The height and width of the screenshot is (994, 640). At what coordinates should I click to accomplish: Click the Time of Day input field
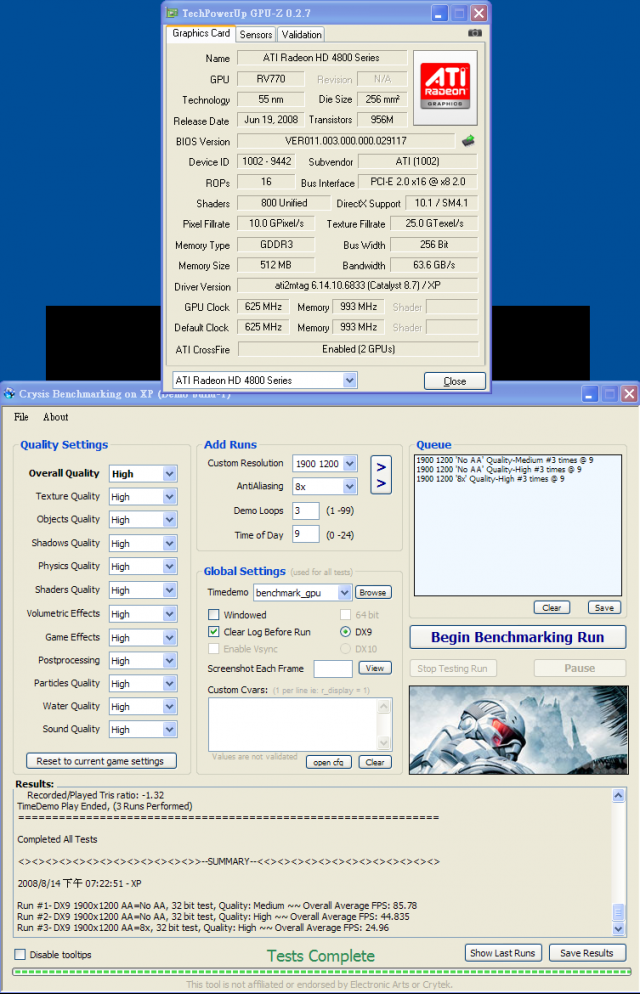305,534
